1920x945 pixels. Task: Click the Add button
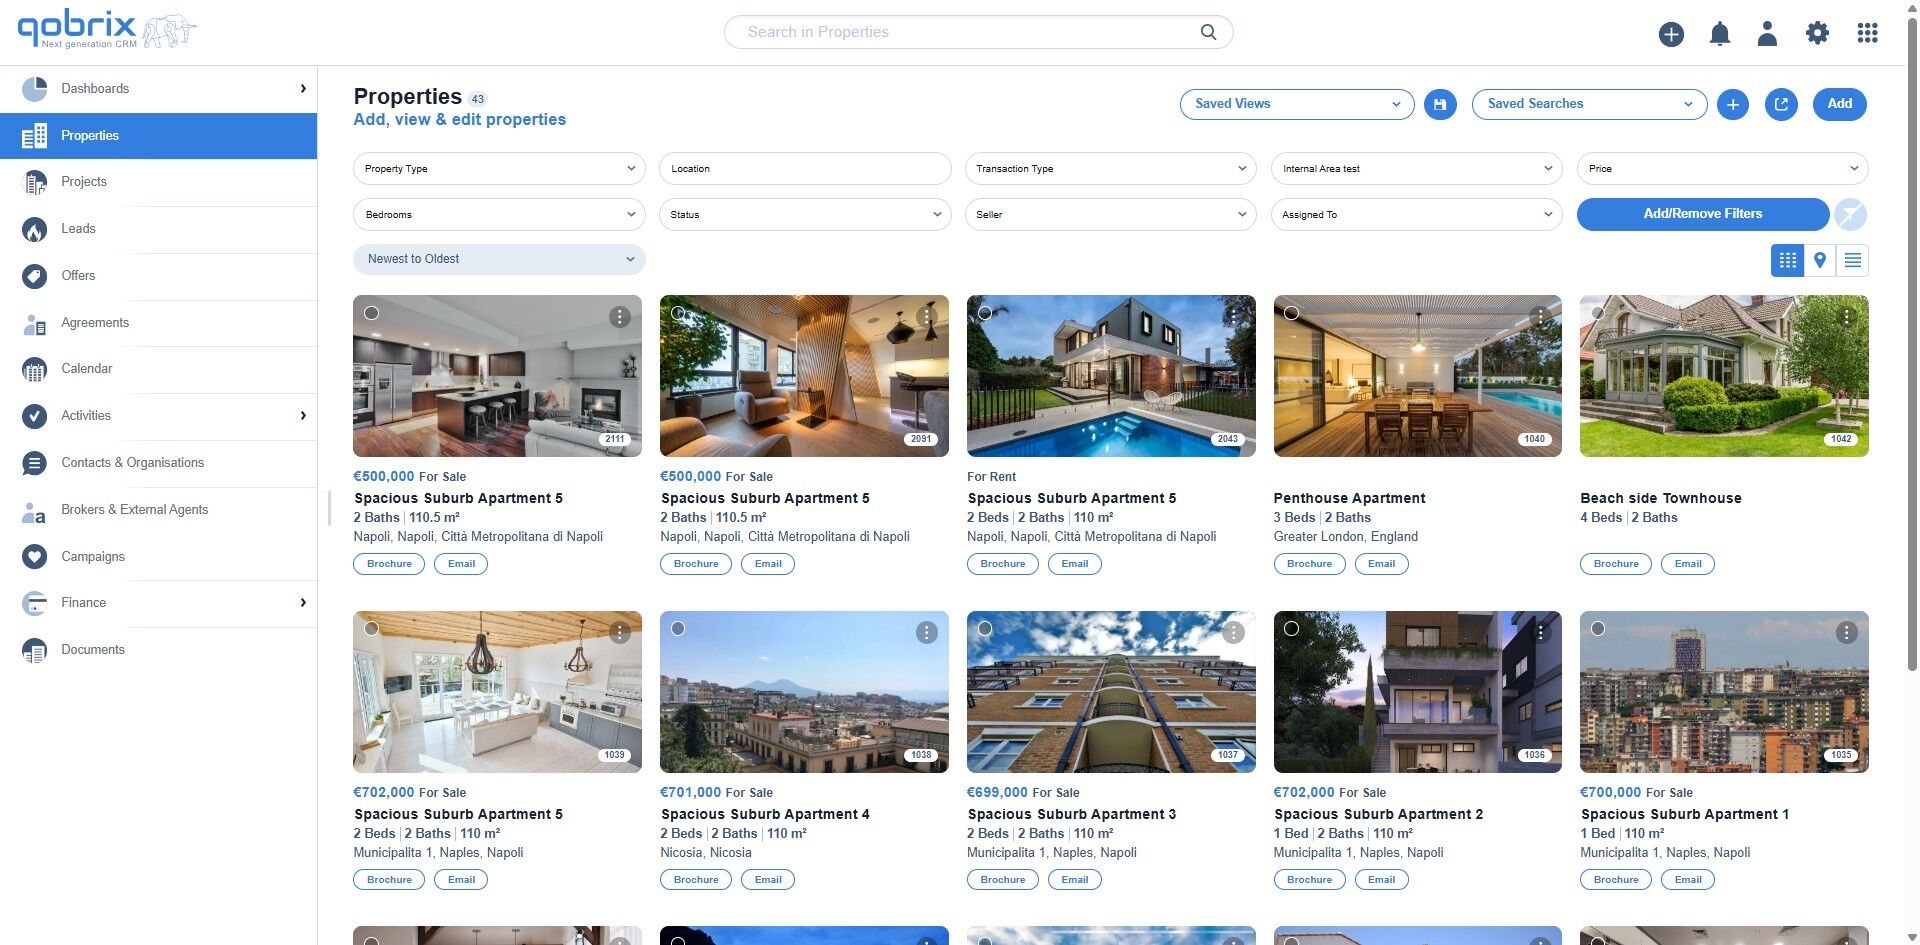pos(1839,104)
